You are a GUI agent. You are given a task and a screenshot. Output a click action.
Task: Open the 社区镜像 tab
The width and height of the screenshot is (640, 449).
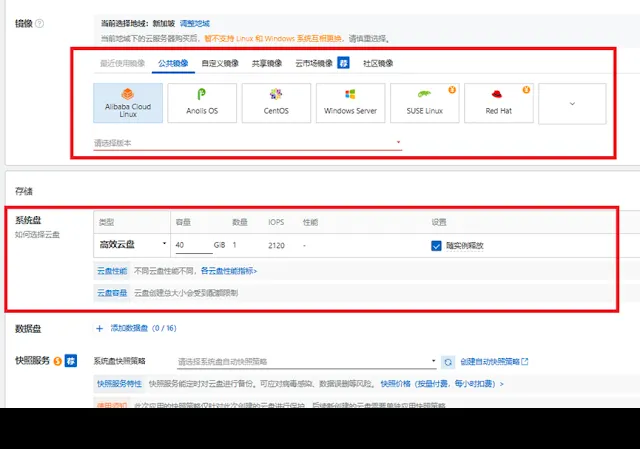[378, 63]
